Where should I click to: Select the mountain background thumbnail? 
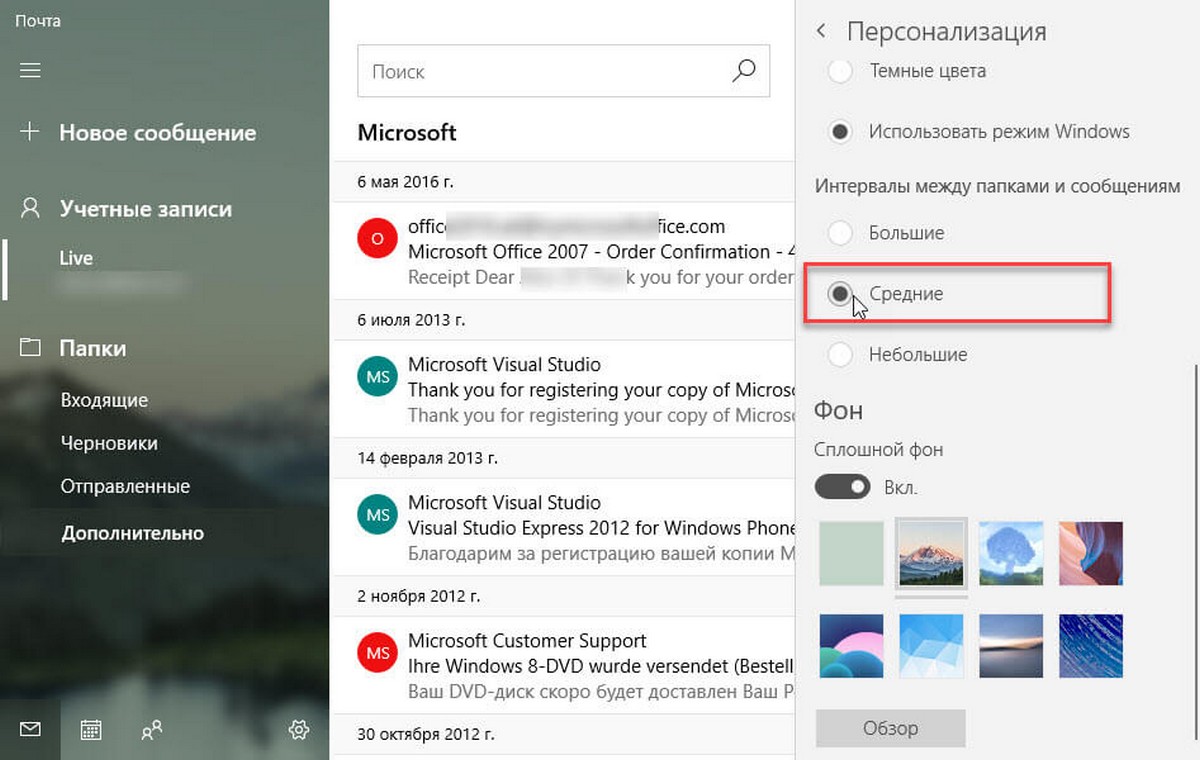point(931,553)
